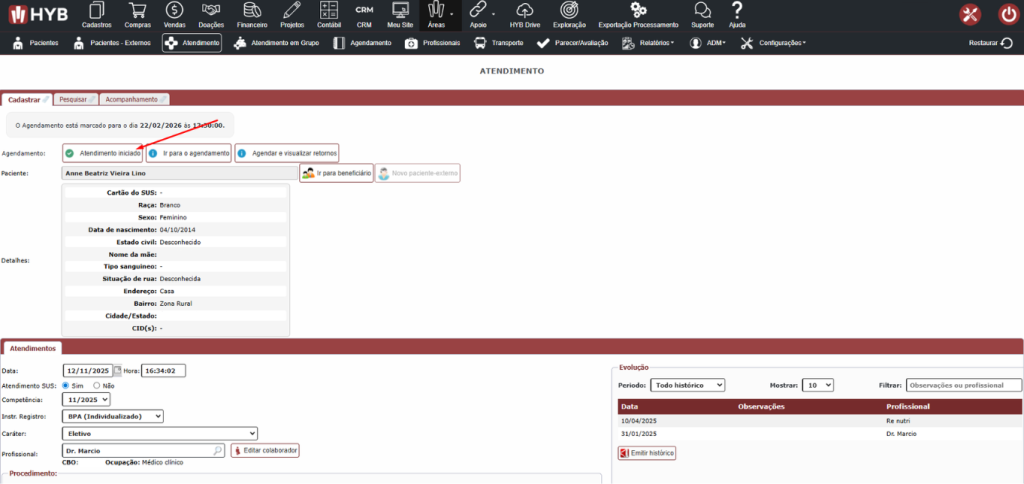Open the Compras shopping cart icon
Viewport: 1024px width, 484px height.
pyautogui.click(x=138, y=11)
